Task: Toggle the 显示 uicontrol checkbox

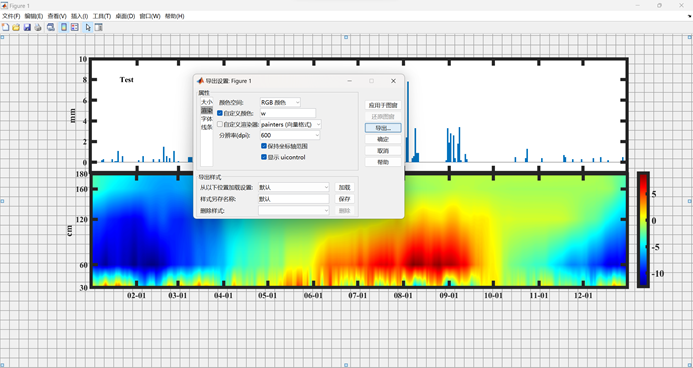Action: click(264, 157)
